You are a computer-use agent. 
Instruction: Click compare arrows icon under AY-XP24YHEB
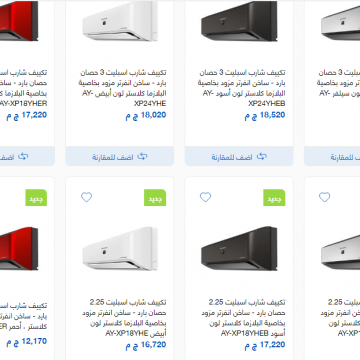(262, 156)
